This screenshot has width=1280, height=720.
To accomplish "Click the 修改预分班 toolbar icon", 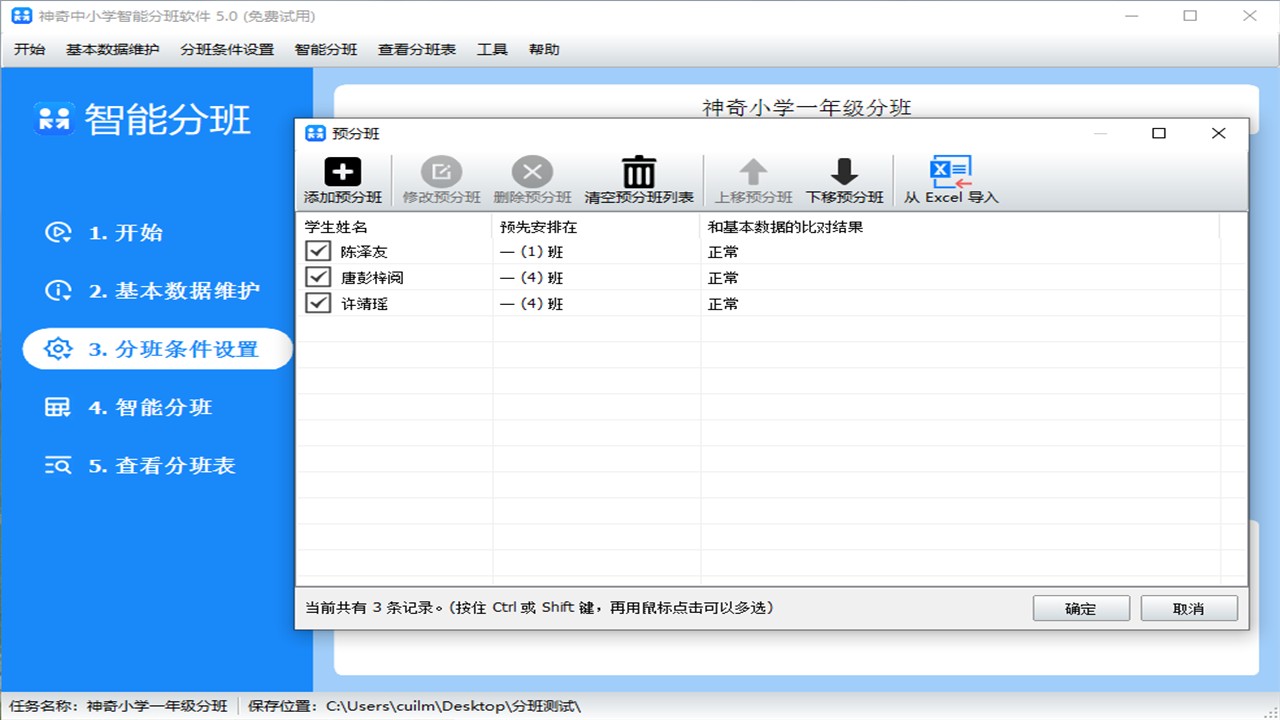I will tap(442, 170).
